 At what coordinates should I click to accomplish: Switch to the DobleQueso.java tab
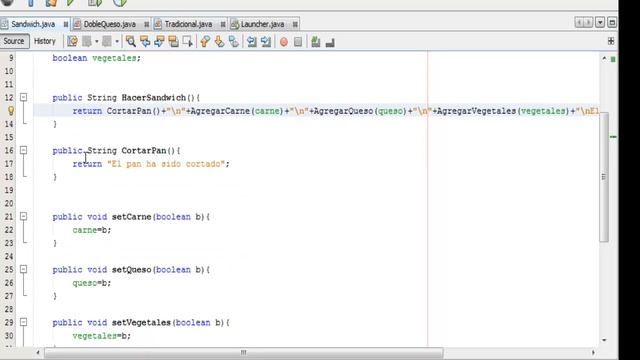(109, 24)
